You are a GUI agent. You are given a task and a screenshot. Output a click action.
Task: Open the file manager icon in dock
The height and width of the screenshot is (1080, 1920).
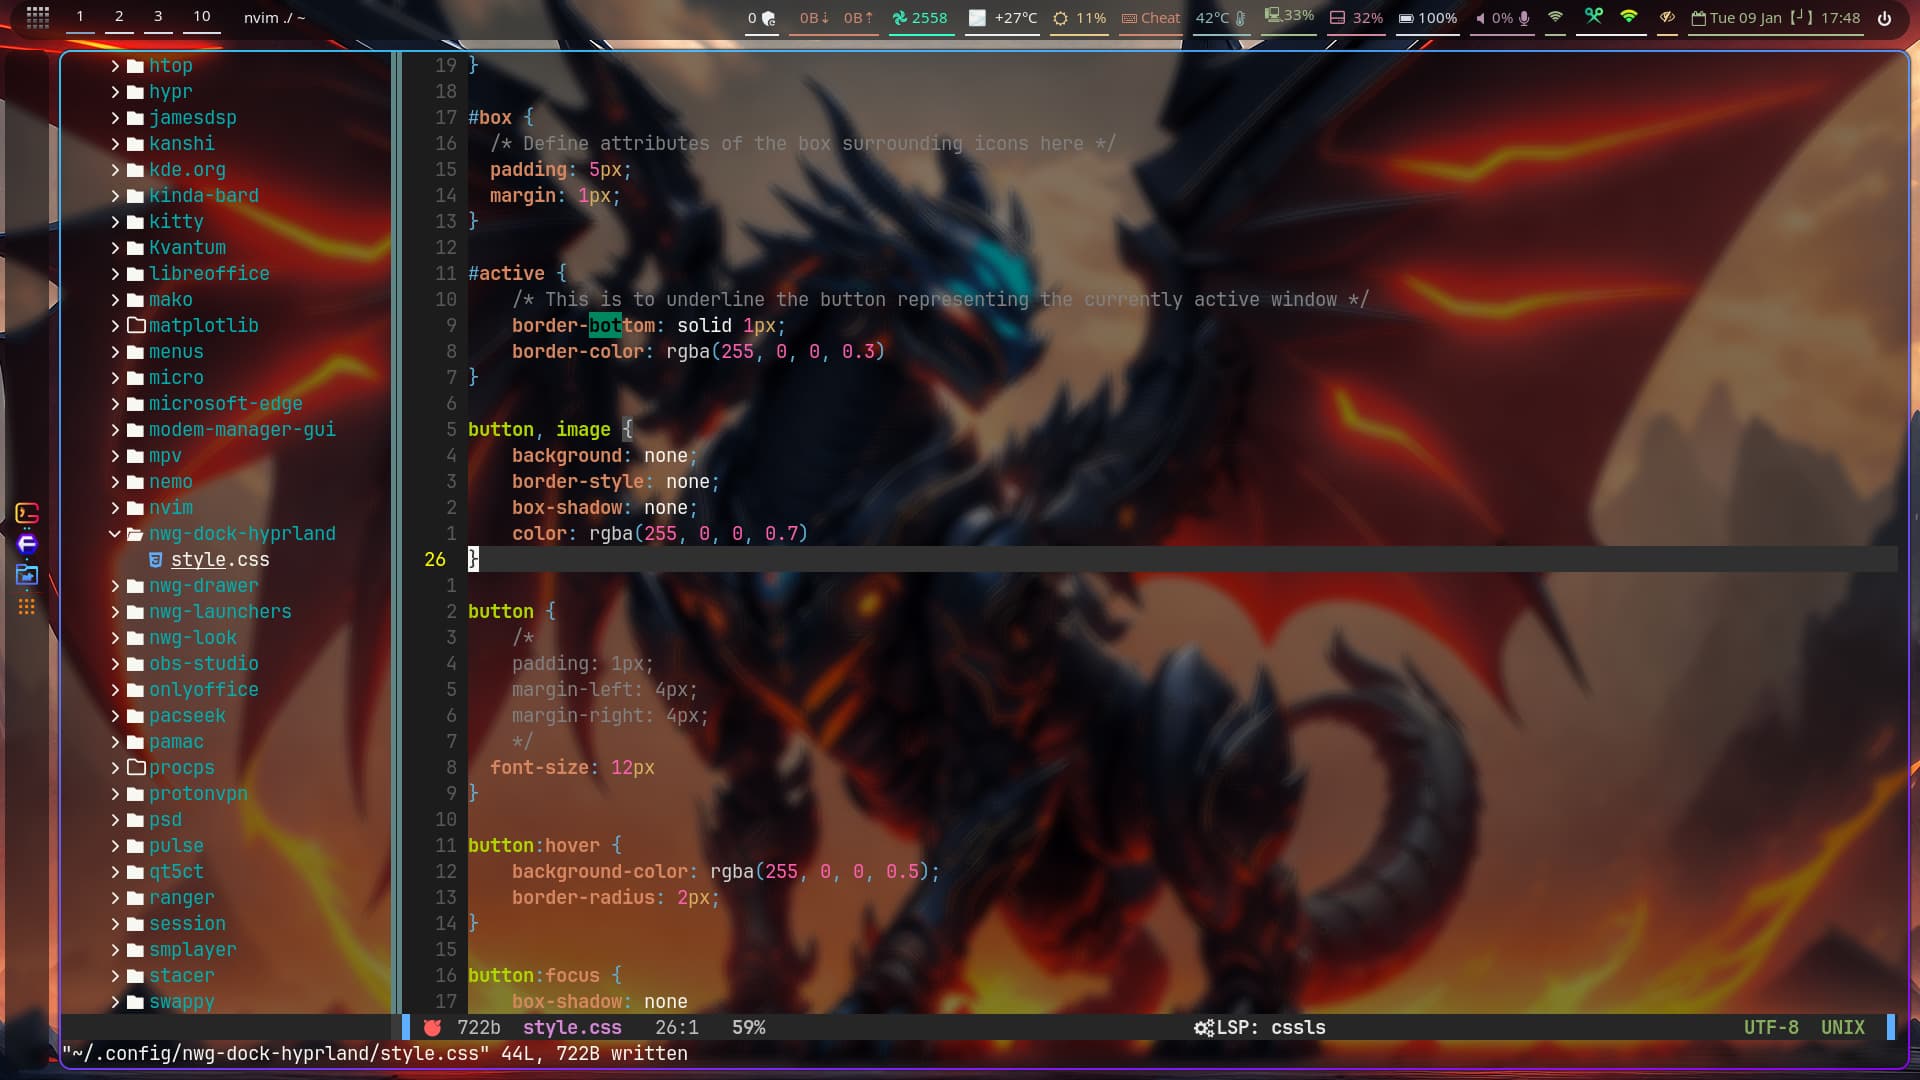coord(27,575)
